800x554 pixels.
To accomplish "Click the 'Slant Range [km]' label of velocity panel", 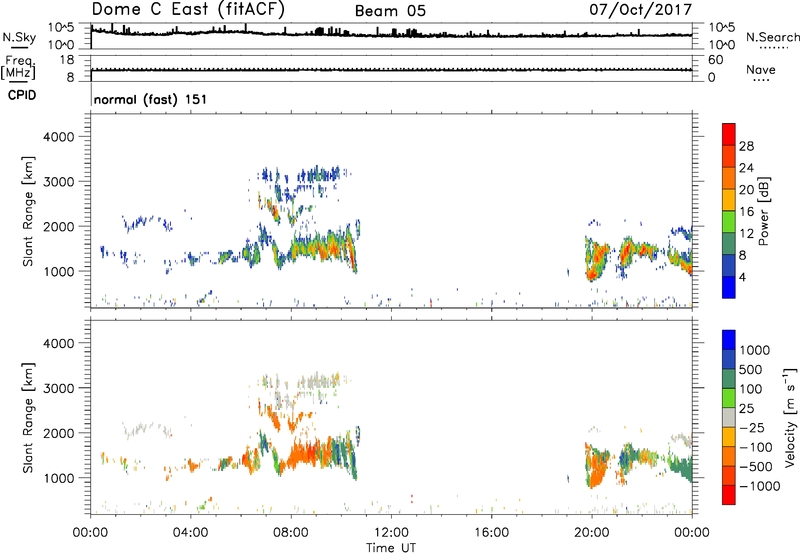I will tap(29, 417).
